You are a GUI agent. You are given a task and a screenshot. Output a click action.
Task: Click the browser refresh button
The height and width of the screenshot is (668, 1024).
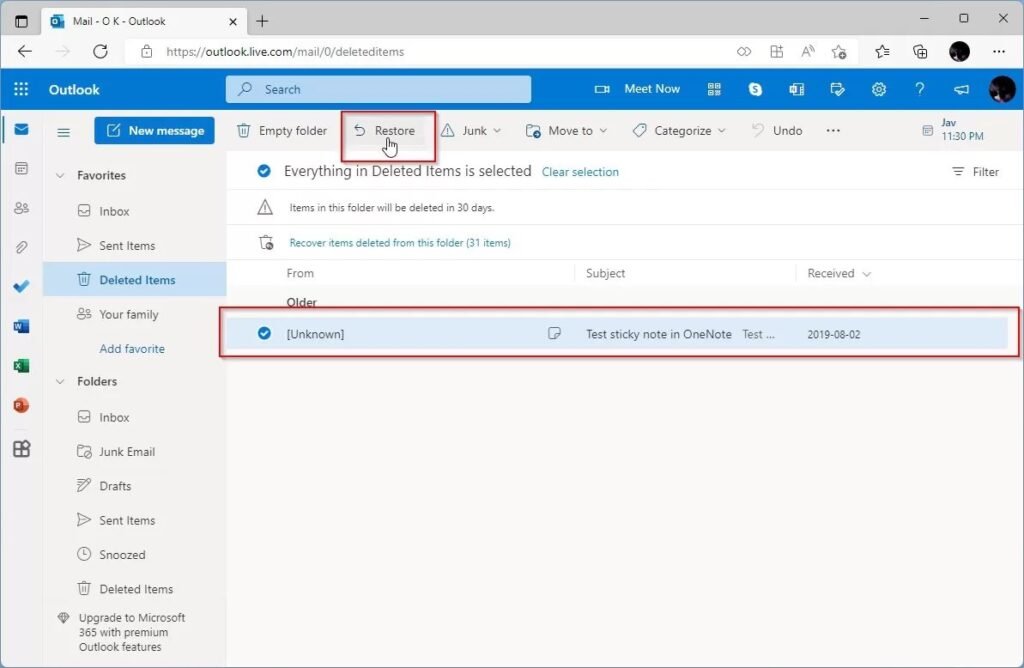[x=100, y=52]
